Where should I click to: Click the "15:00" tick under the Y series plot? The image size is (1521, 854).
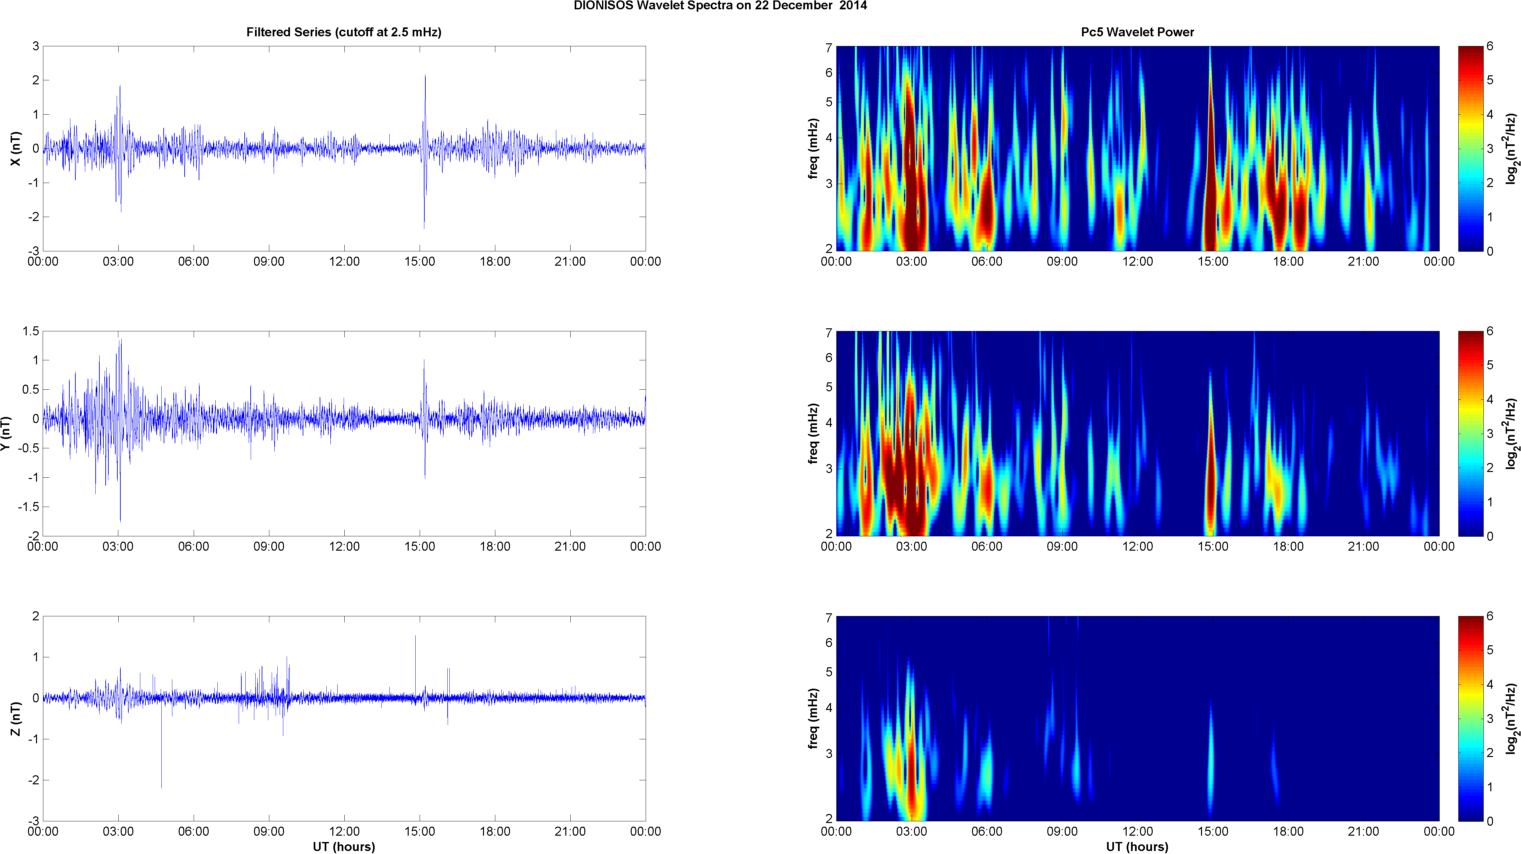[420, 547]
